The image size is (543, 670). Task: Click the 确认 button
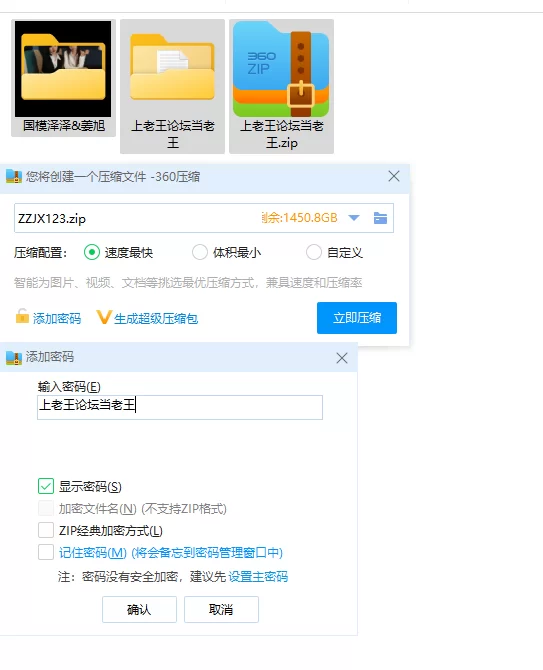pos(139,609)
